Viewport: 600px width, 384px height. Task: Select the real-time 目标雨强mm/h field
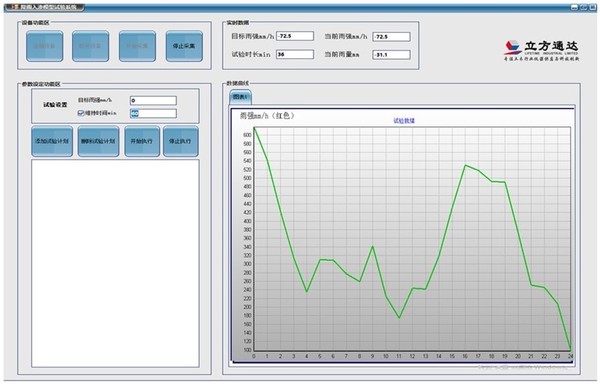295,36
